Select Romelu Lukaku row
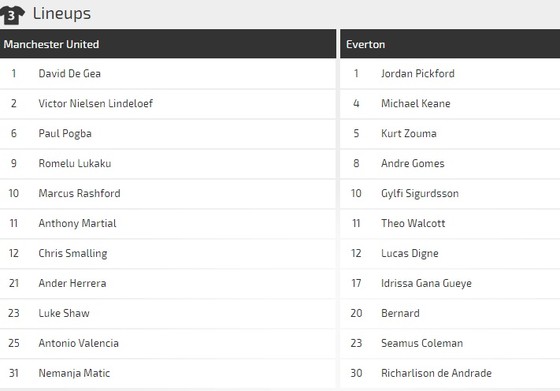 pos(168,164)
